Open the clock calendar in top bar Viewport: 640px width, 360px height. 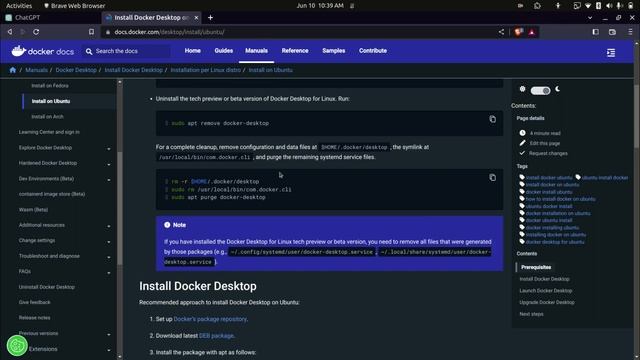pos(320,6)
